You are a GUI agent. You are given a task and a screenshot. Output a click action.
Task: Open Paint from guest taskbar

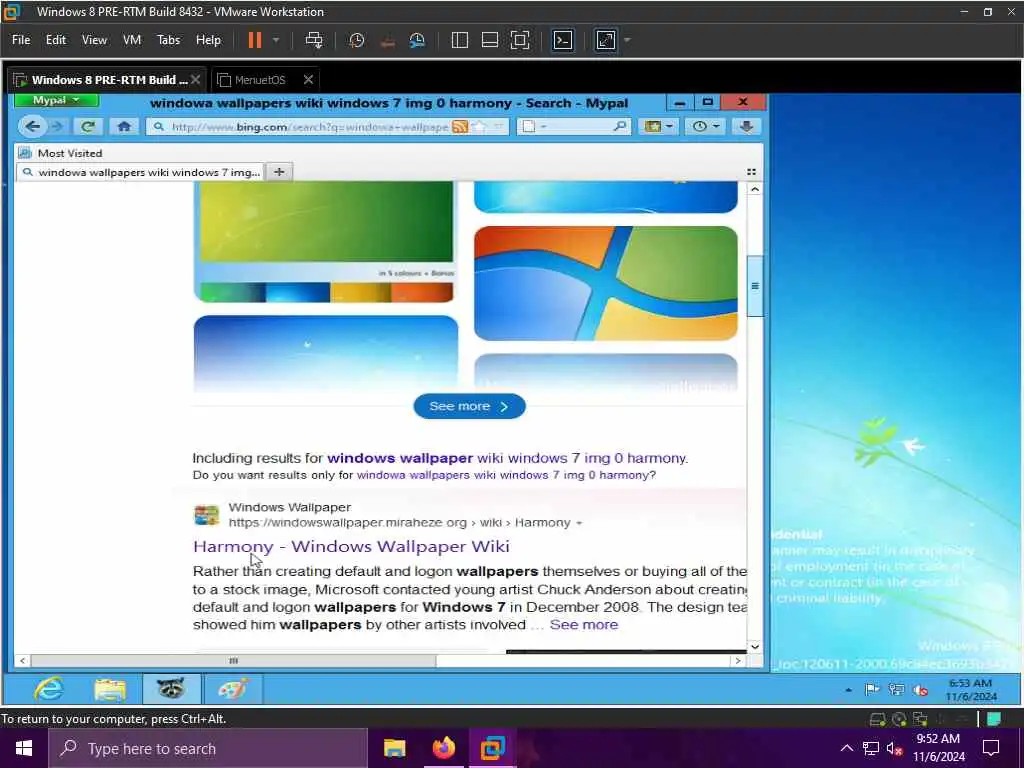pos(232,689)
